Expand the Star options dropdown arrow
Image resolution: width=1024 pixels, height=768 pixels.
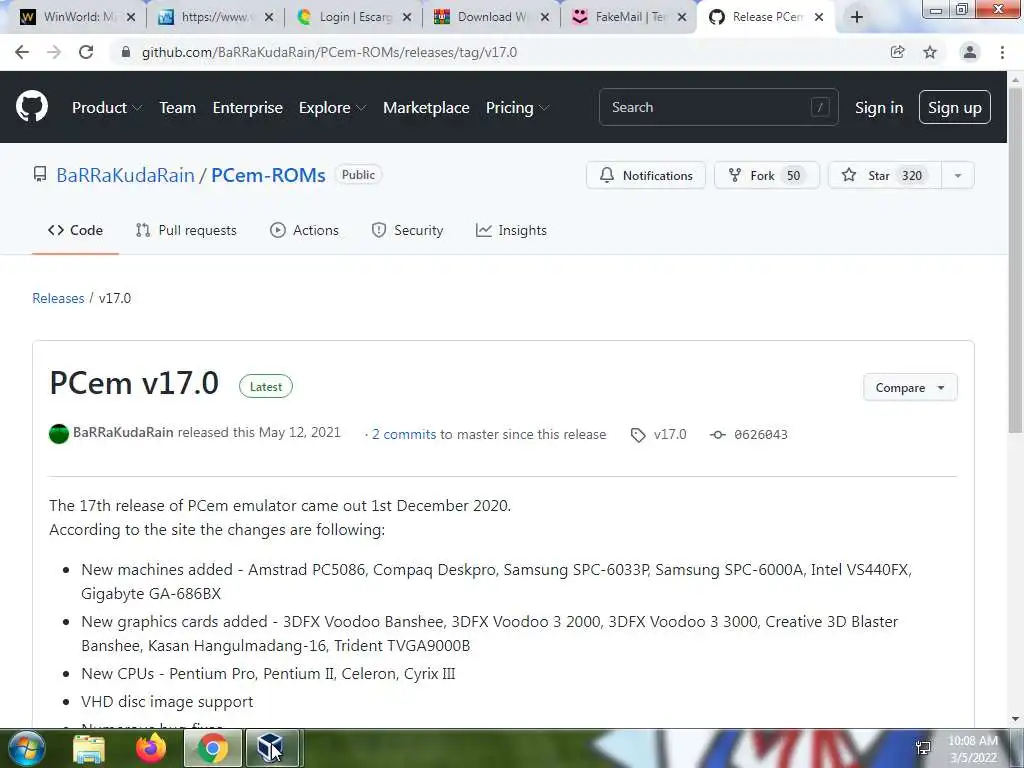coord(957,175)
